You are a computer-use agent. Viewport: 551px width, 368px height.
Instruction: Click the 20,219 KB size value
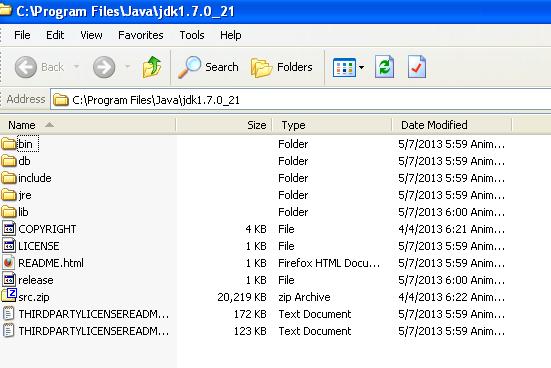[242, 297]
